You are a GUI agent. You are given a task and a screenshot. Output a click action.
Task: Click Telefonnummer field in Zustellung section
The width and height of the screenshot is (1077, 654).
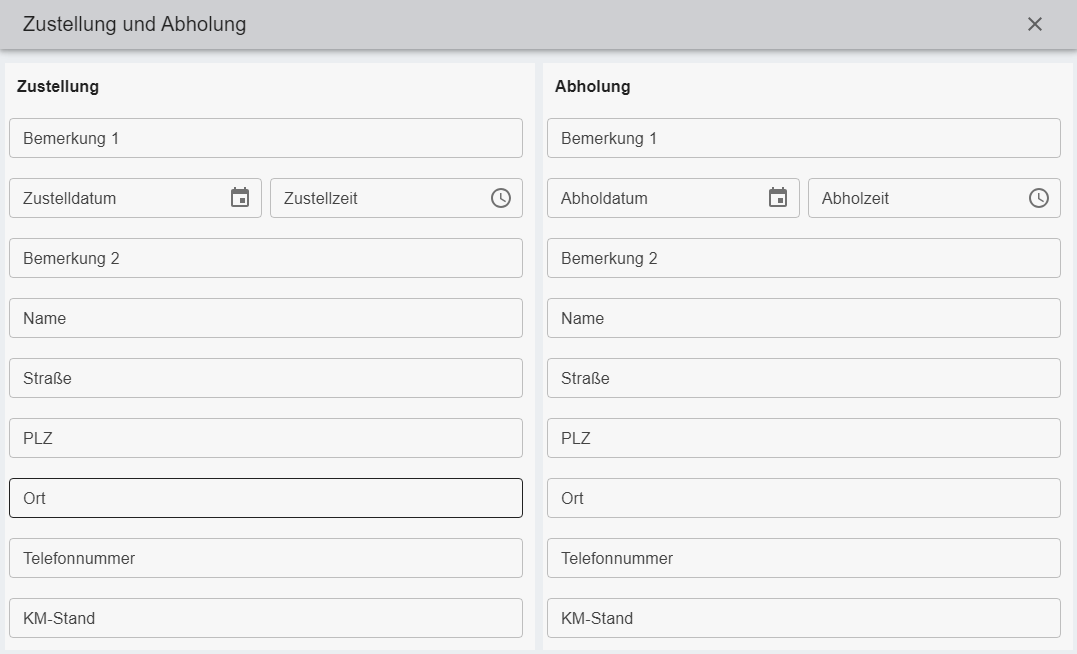coord(265,558)
